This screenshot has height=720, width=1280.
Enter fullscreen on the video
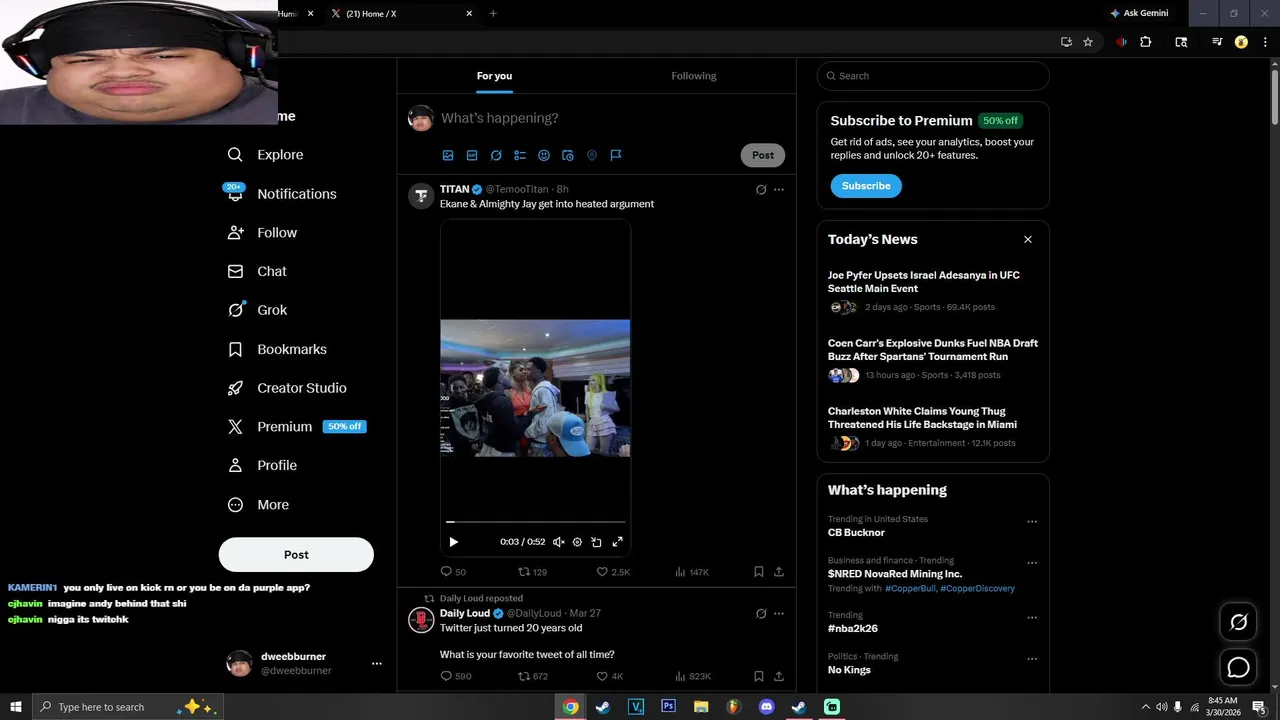click(617, 542)
